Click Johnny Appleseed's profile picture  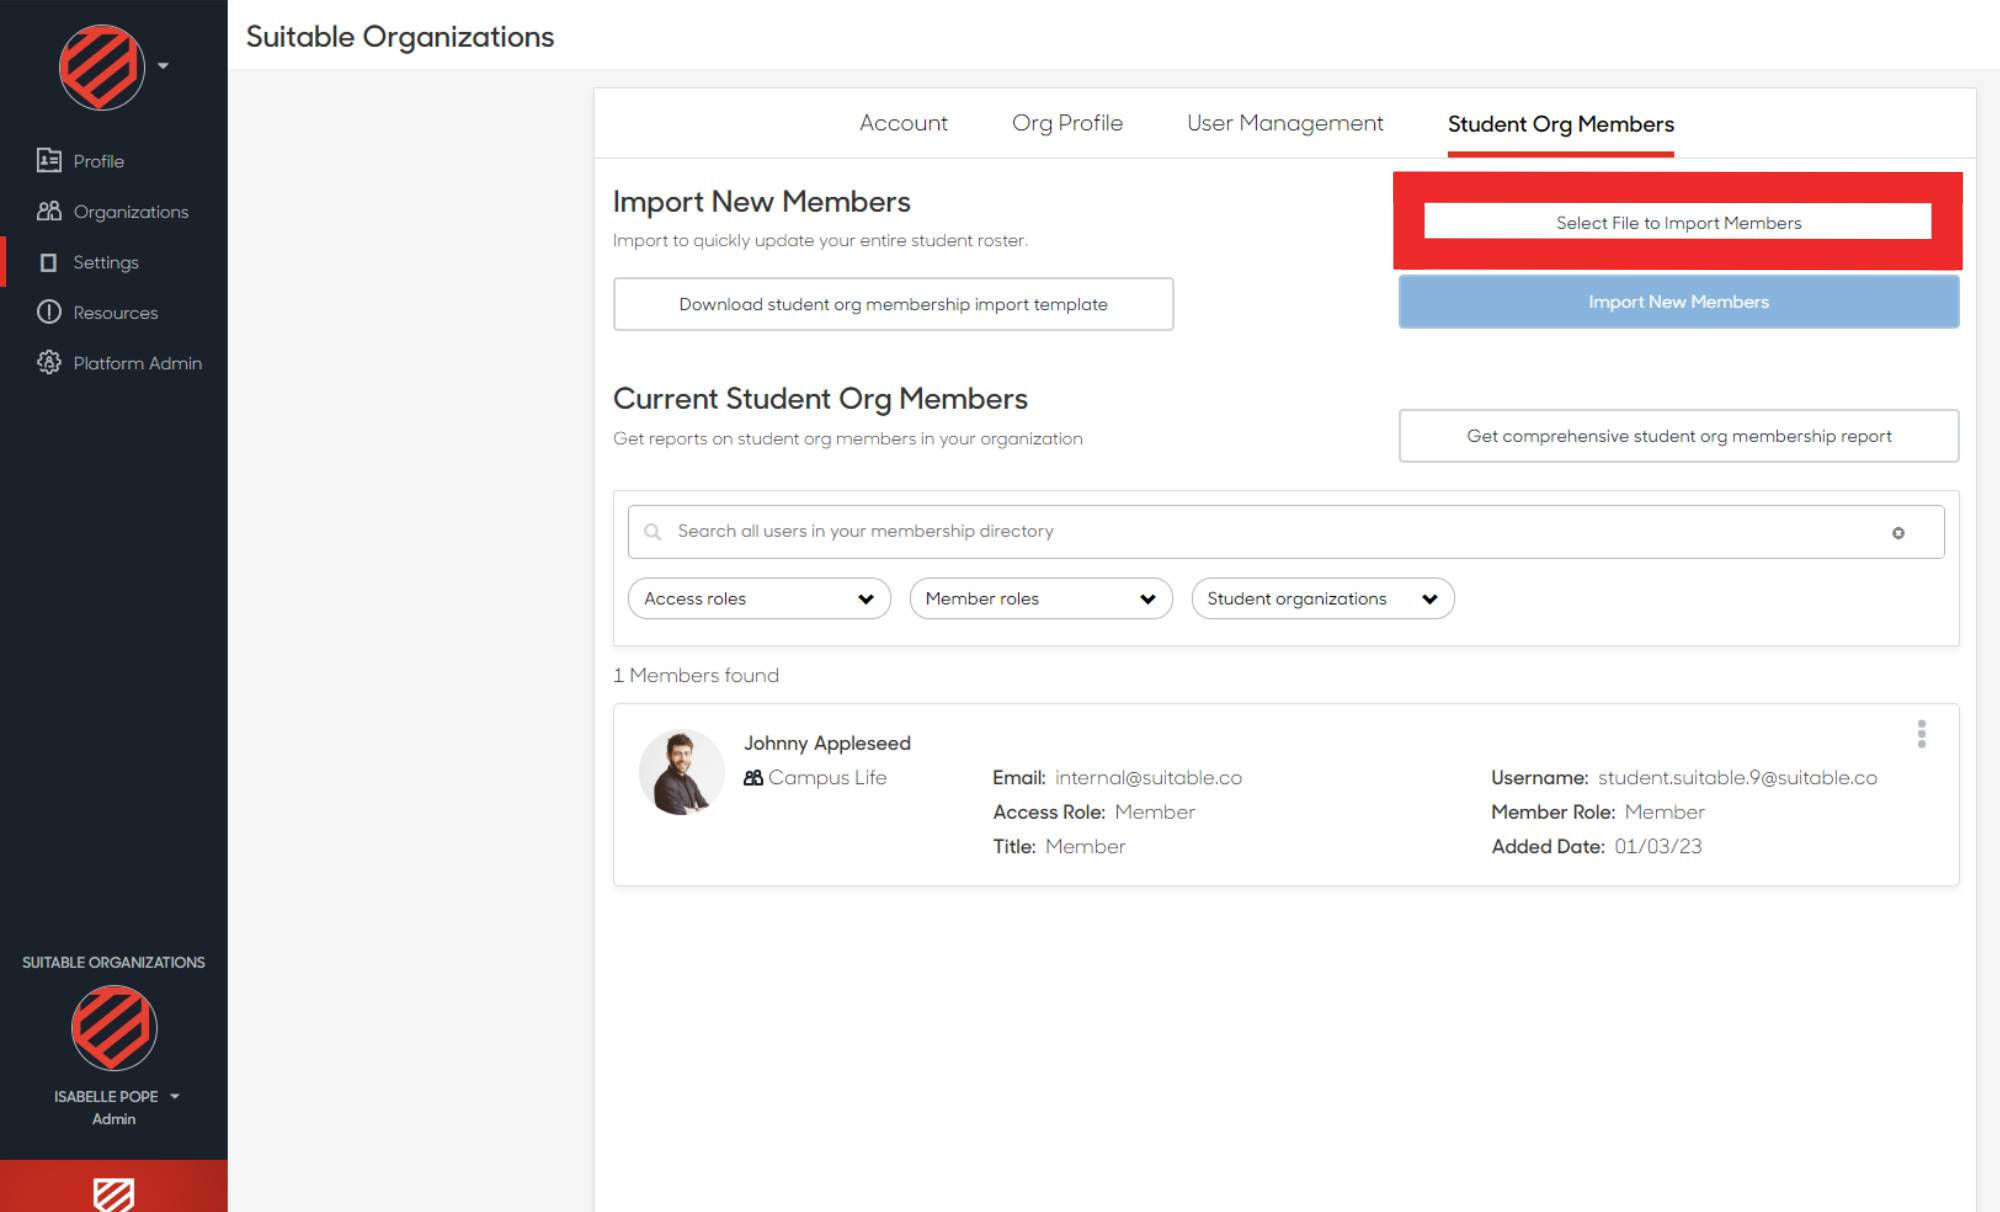(x=680, y=770)
